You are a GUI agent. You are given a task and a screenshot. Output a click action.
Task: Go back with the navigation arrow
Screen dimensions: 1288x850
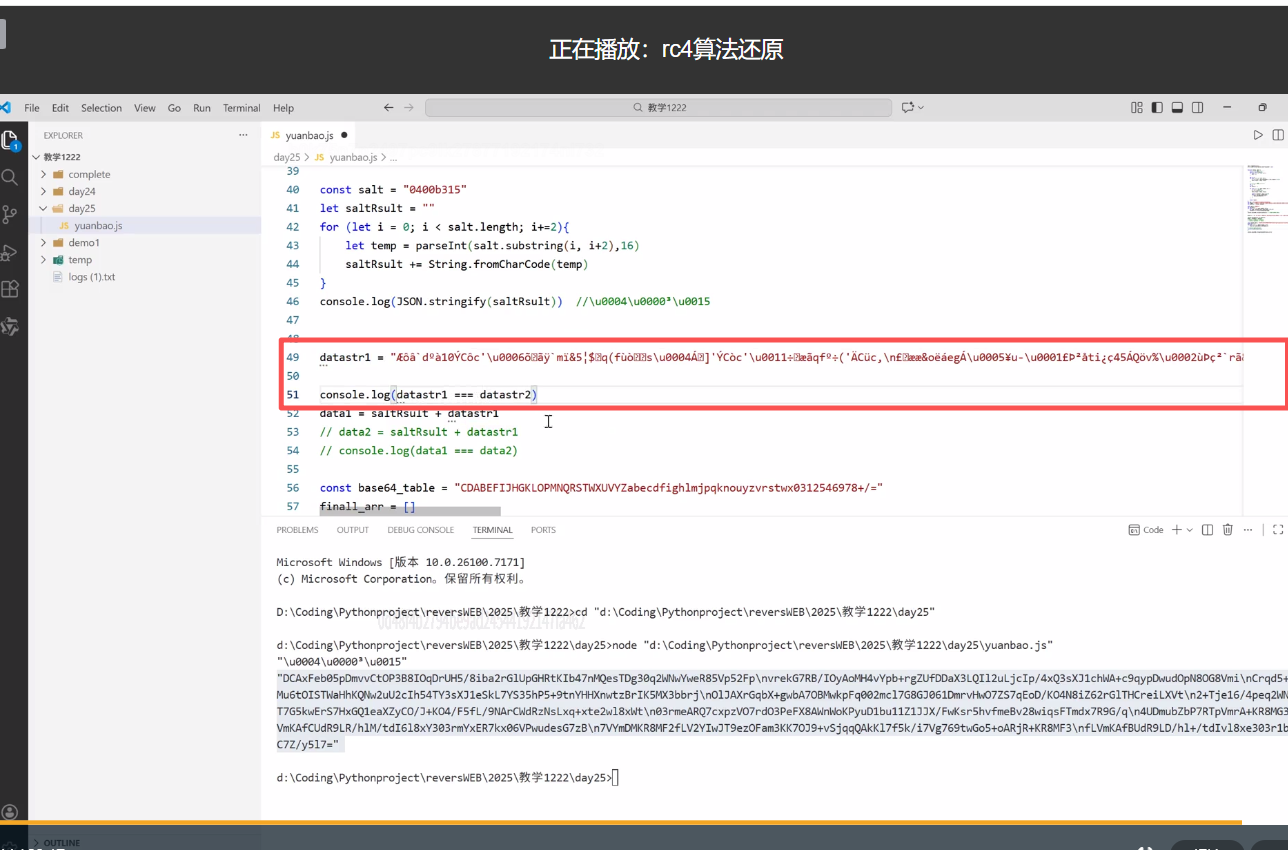coord(388,107)
